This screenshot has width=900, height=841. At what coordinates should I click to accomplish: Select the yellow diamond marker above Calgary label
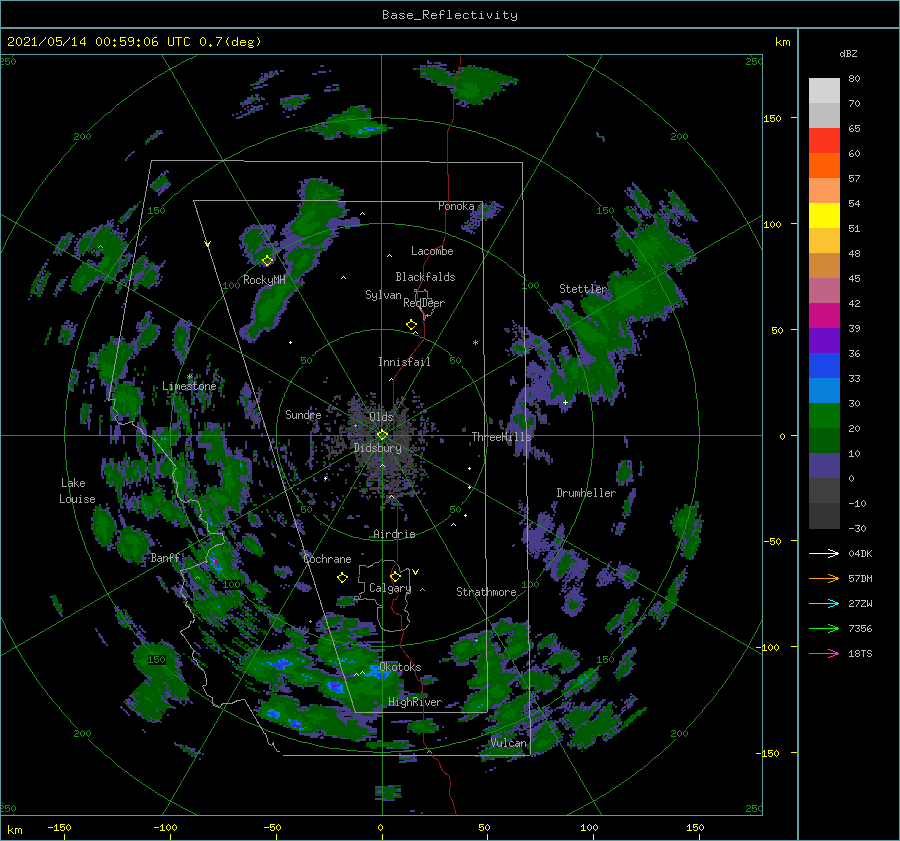tap(395, 576)
